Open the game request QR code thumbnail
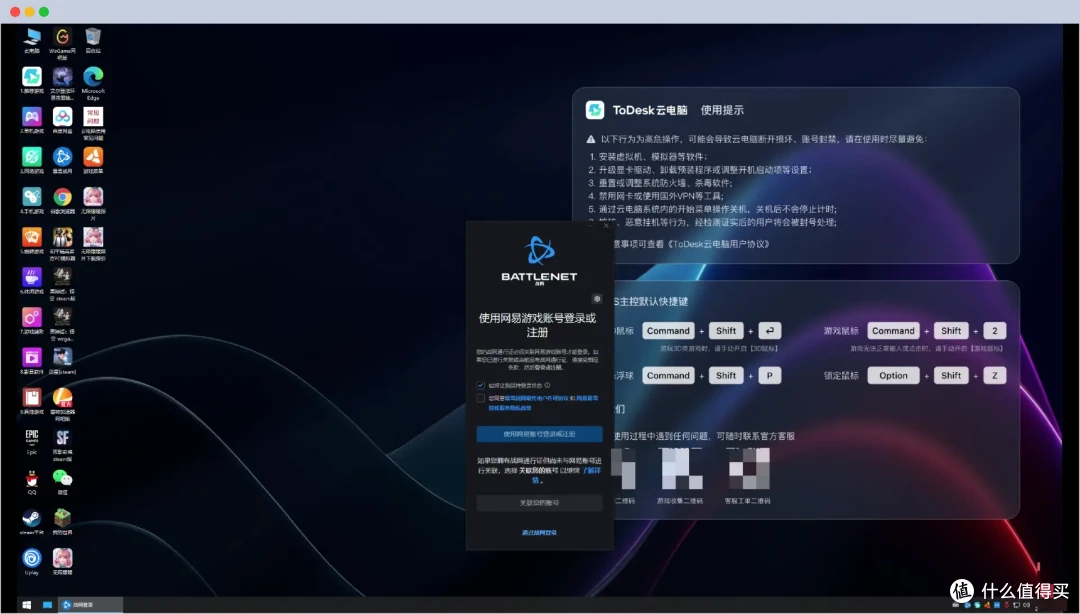 [x=681, y=468]
